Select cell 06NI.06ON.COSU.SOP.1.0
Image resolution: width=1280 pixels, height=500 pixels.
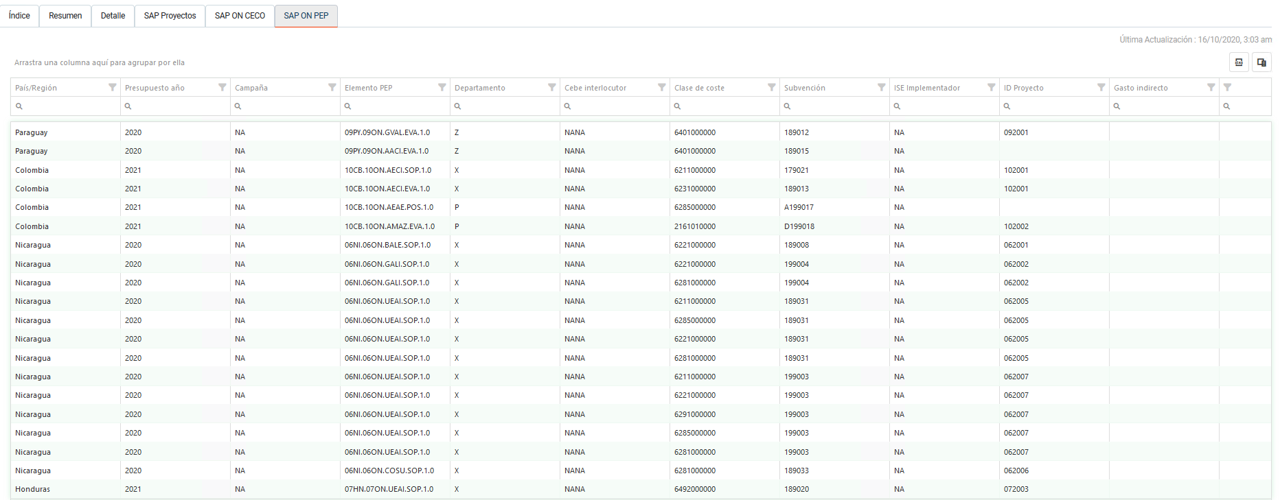(x=395, y=470)
